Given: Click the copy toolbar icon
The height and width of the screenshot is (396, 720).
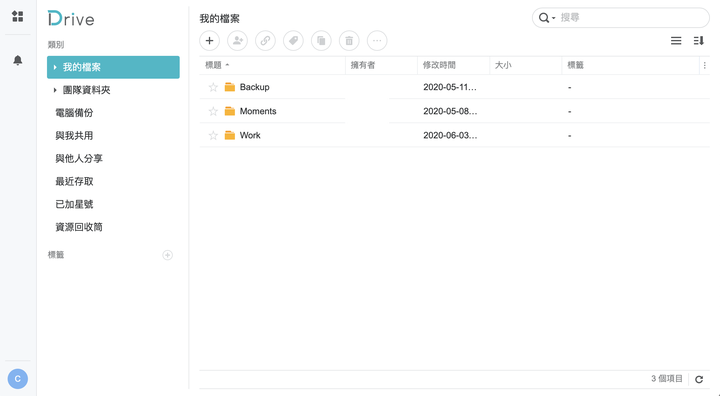Looking at the screenshot, I should pos(321,41).
